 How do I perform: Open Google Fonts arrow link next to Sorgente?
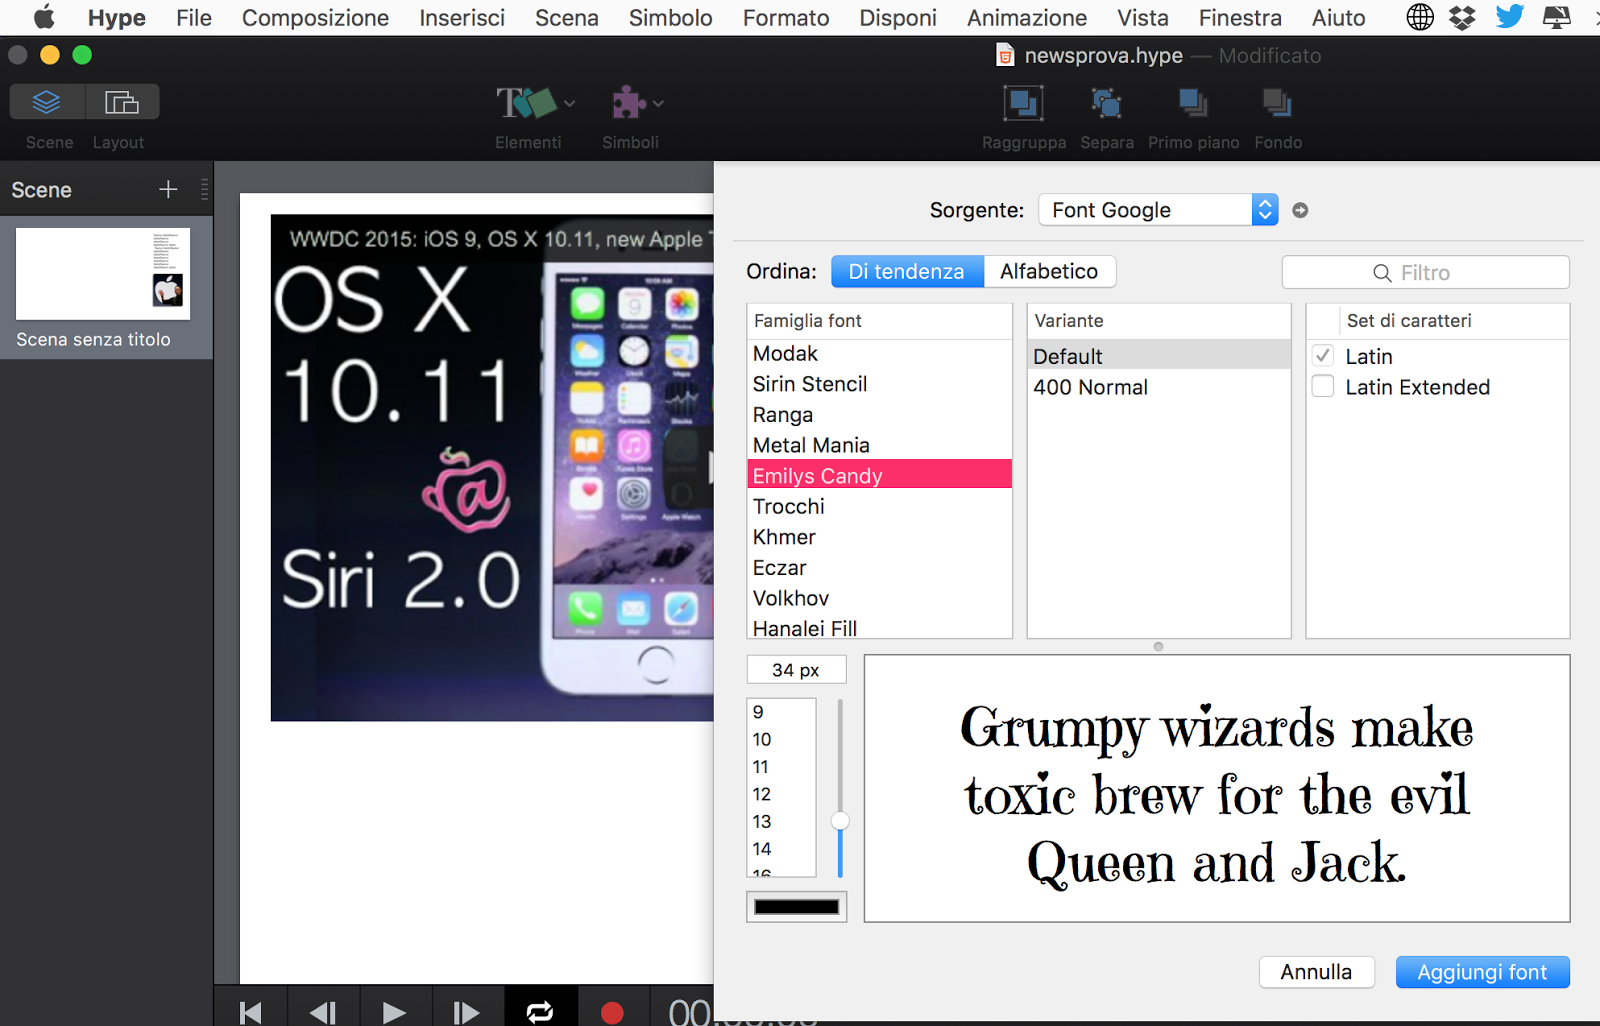(x=1300, y=210)
